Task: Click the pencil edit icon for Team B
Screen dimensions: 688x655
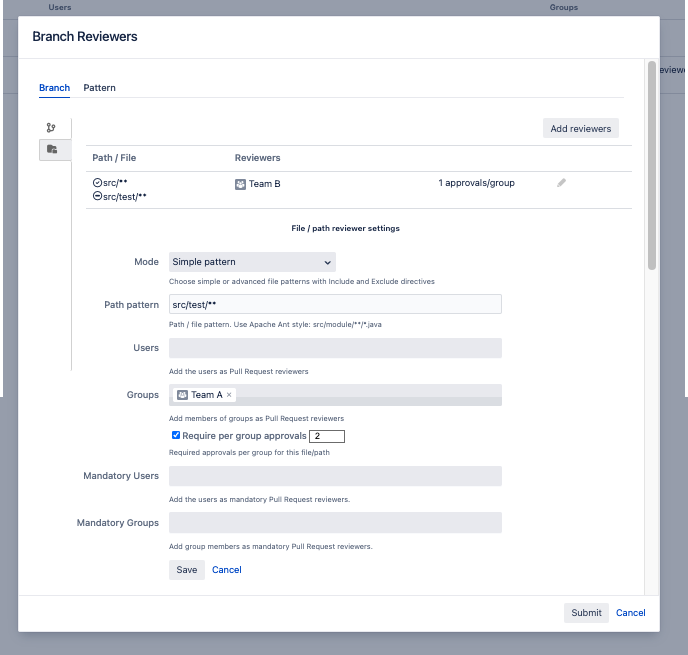Action: click(561, 183)
